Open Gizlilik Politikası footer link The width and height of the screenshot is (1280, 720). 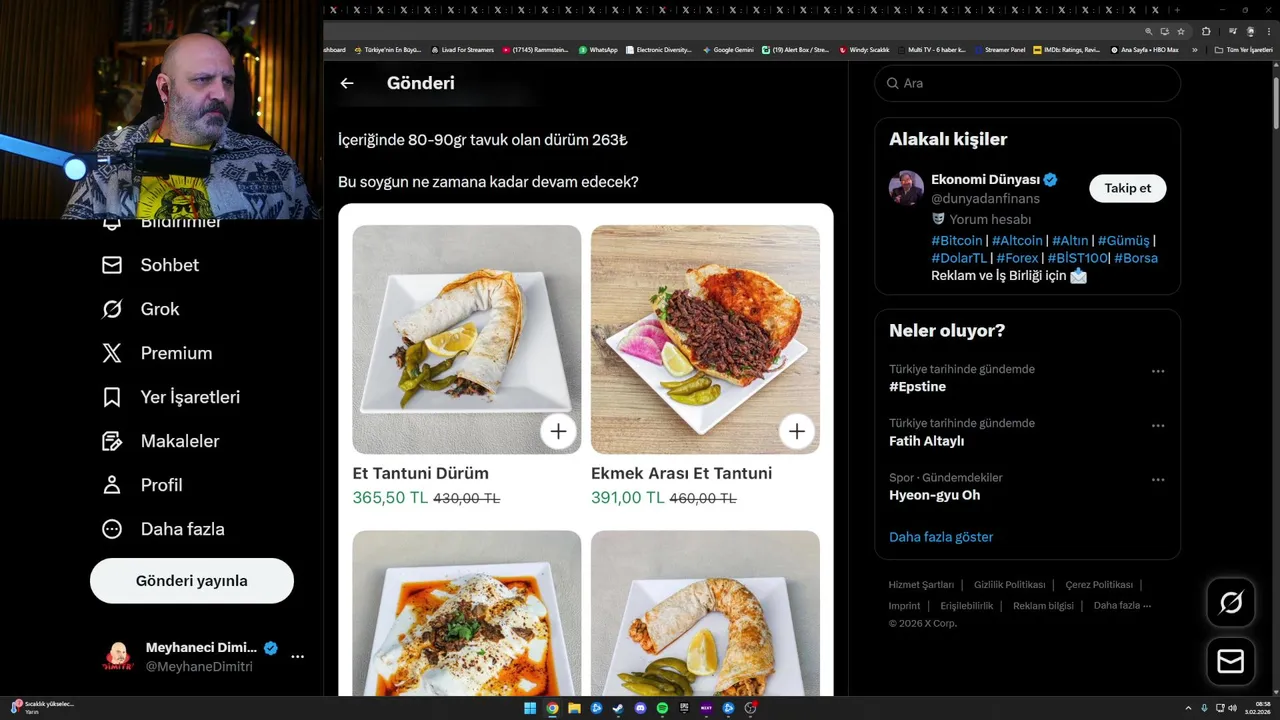tap(1009, 585)
